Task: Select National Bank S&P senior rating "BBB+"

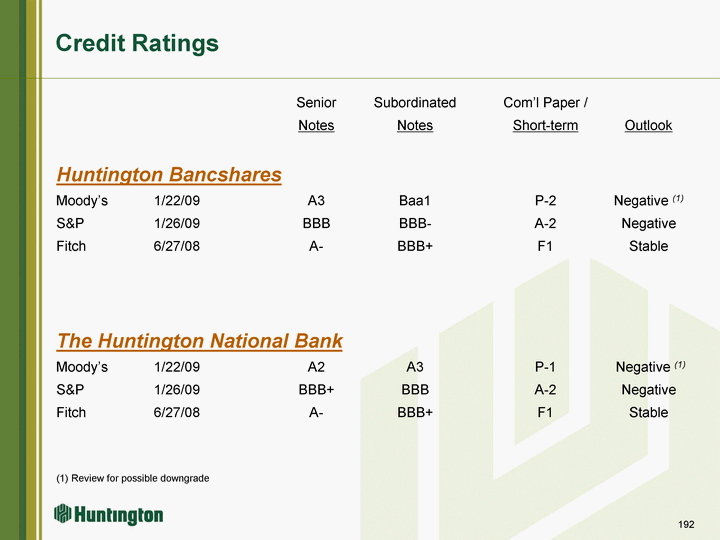Action: click(316, 389)
